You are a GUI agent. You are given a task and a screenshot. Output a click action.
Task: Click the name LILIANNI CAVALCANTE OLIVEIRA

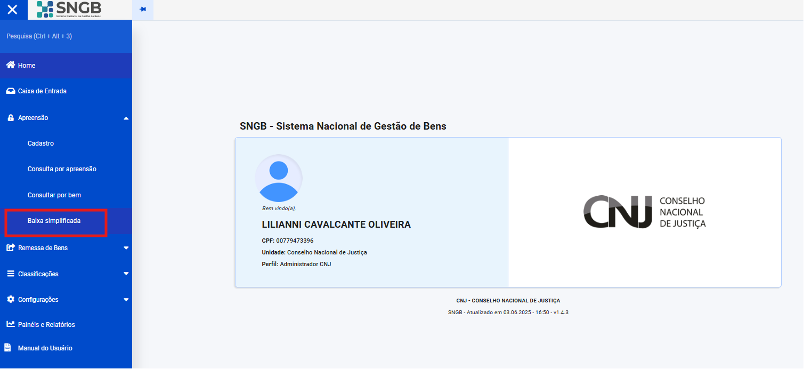pyautogui.click(x=336, y=225)
